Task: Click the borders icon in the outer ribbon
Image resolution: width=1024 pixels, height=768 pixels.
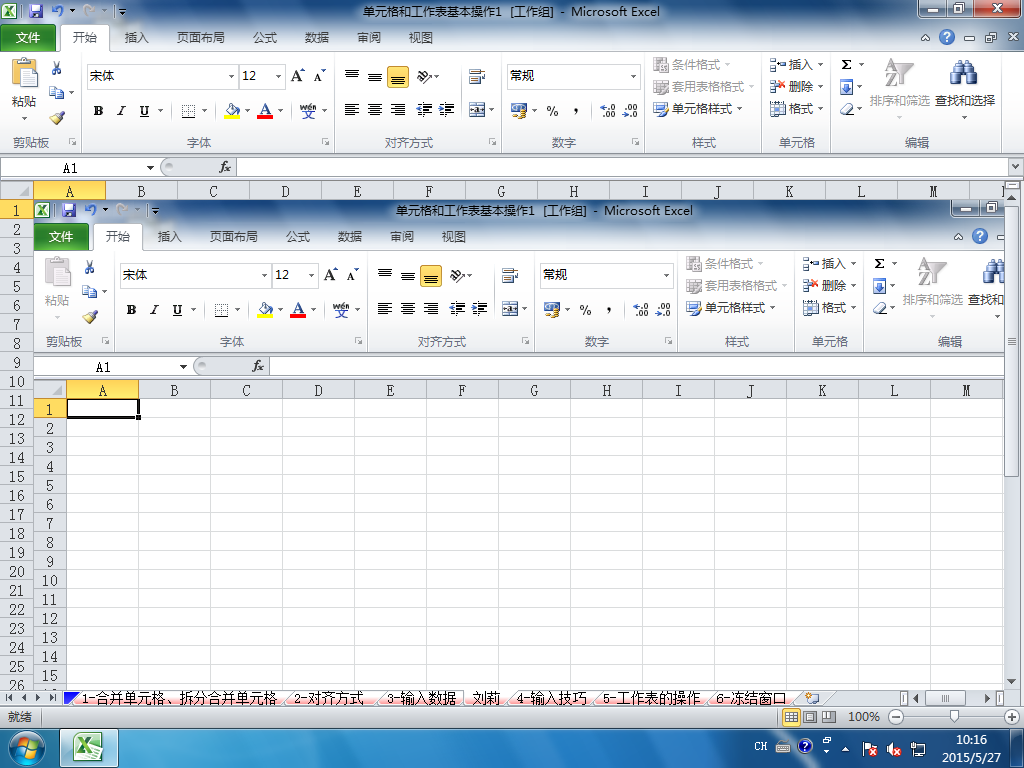Action: (188, 111)
